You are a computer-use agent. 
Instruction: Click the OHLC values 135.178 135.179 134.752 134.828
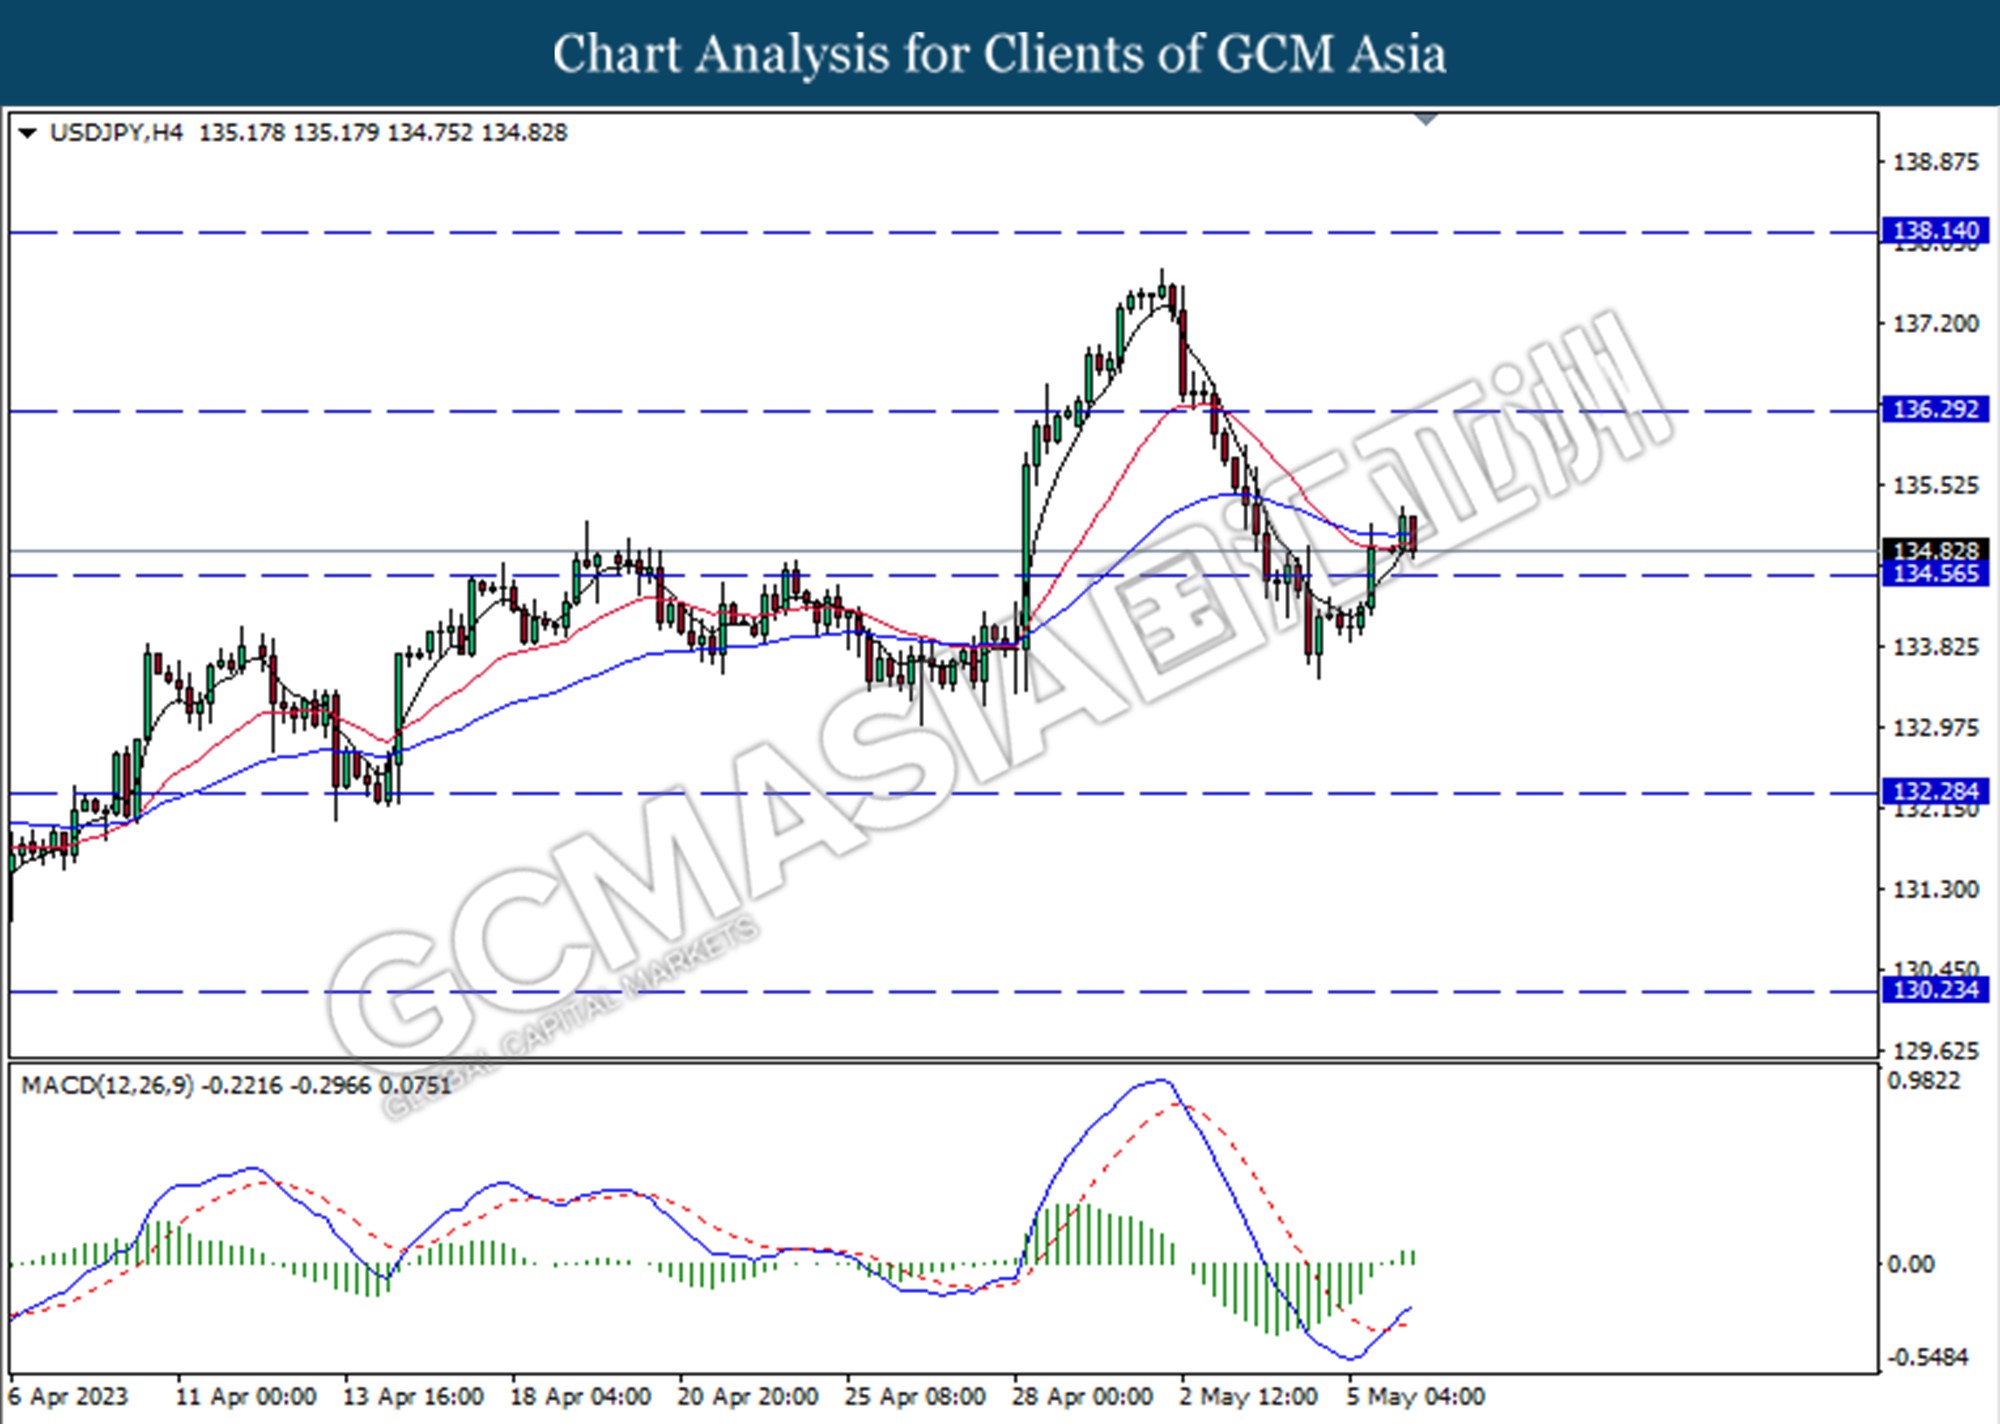[x=383, y=133]
